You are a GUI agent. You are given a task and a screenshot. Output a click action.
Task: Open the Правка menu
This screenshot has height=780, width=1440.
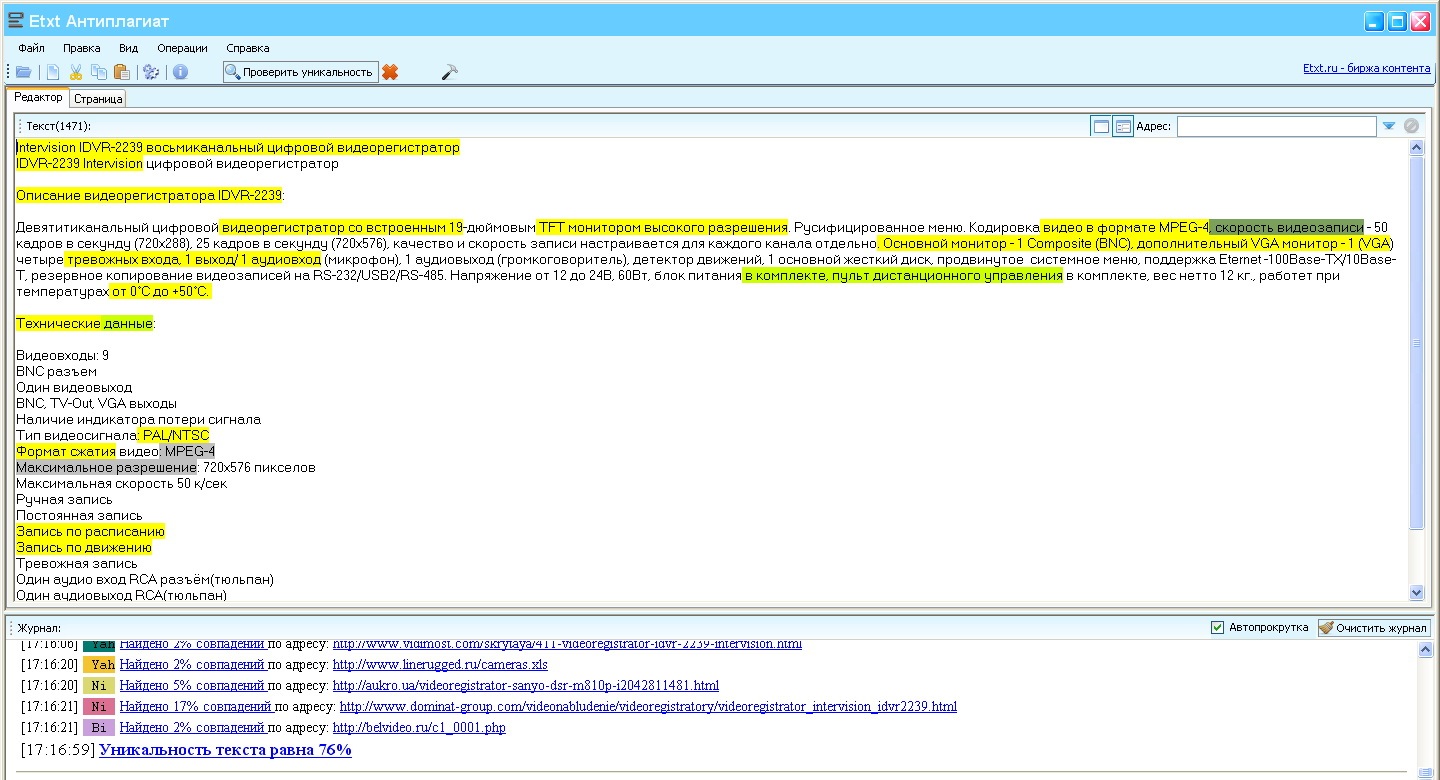point(81,48)
